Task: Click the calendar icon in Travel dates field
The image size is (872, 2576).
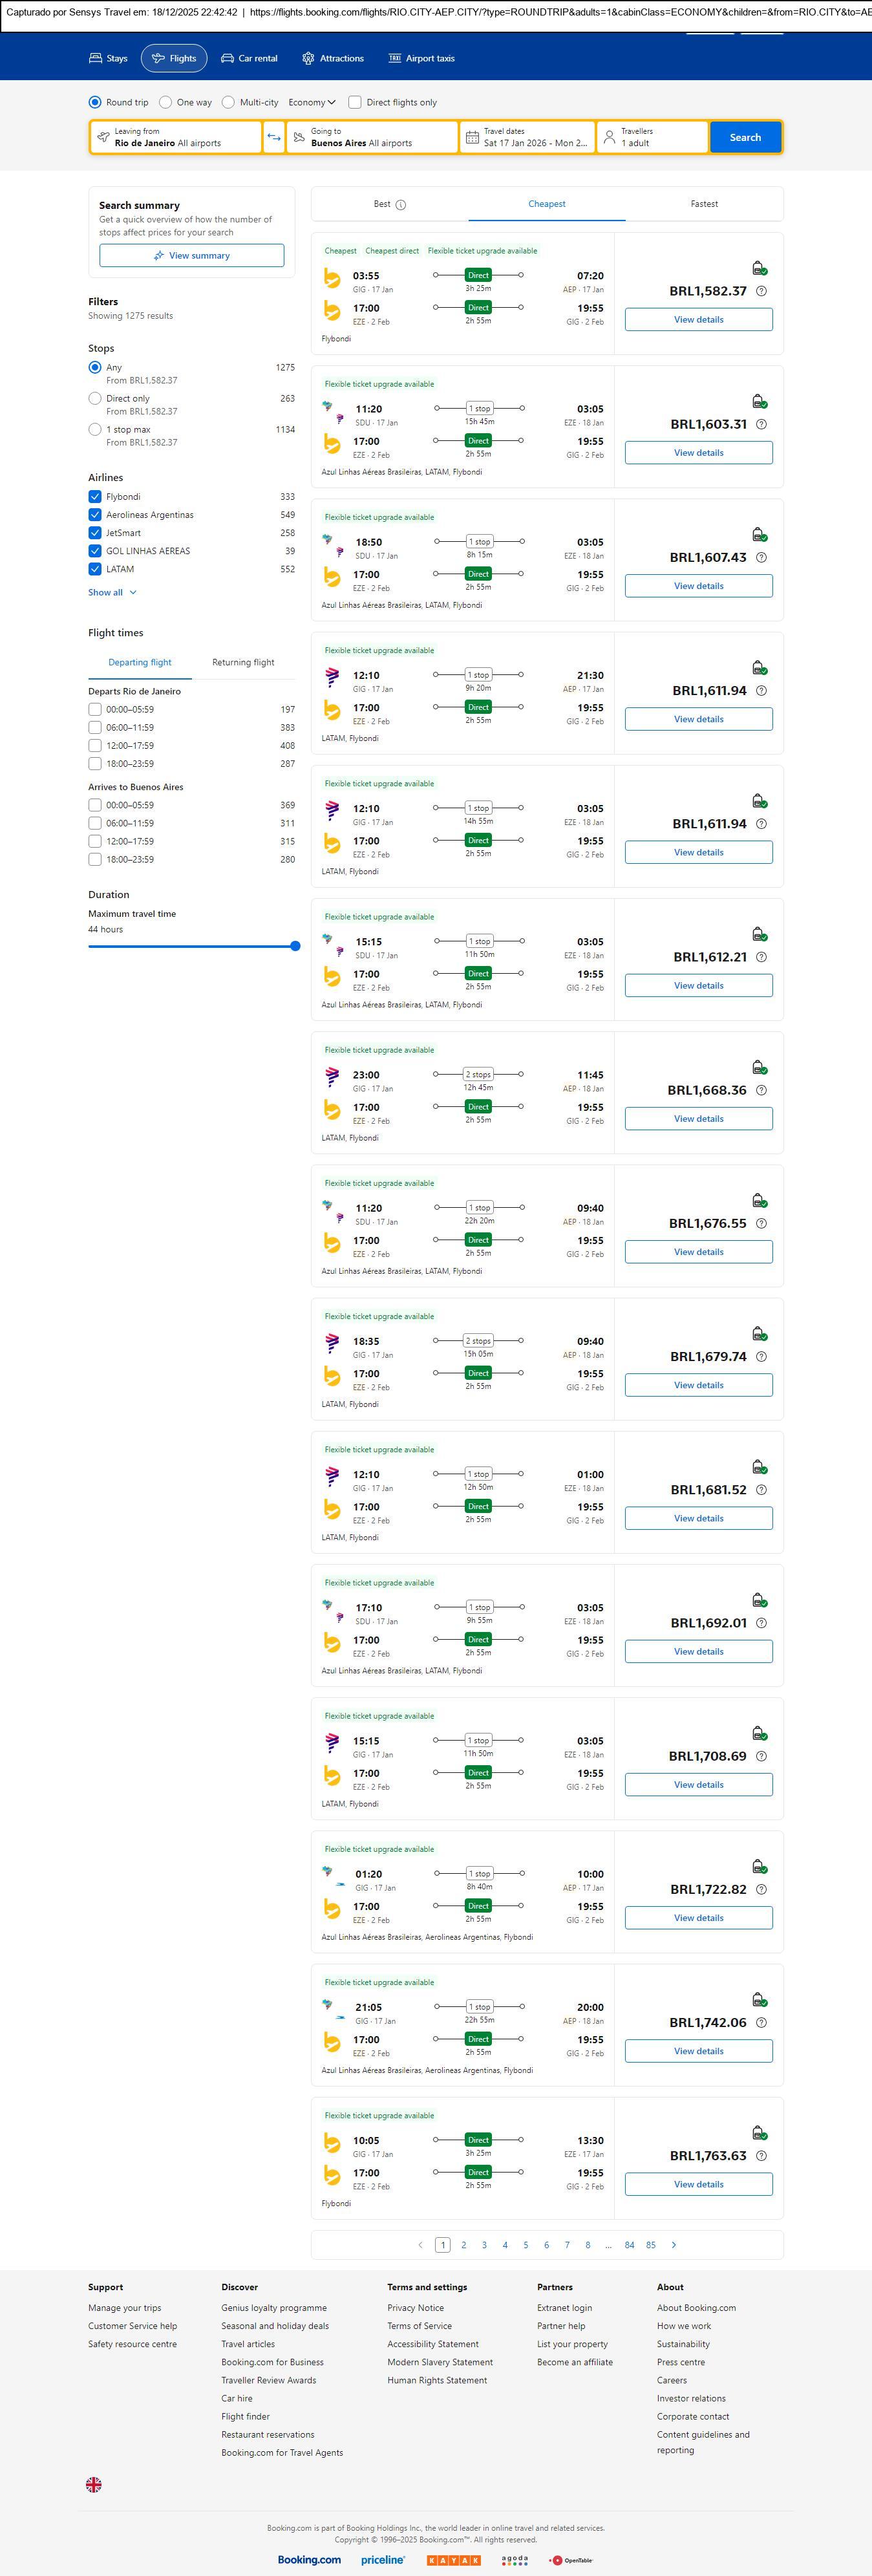Action: [472, 137]
